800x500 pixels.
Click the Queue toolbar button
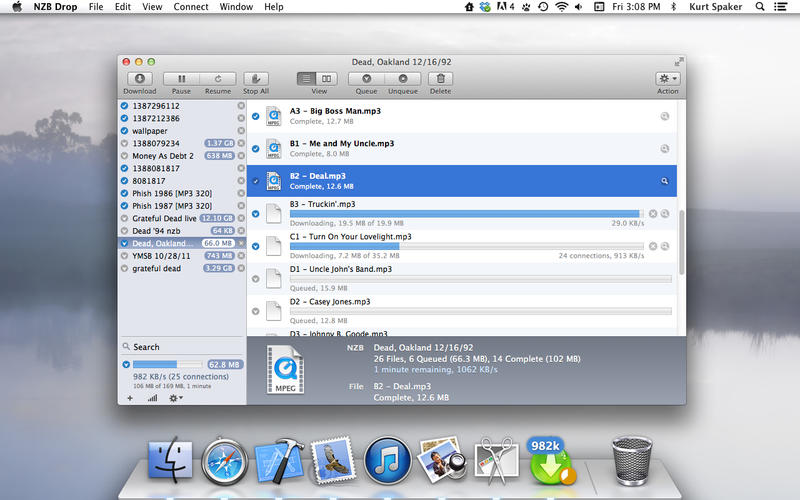point(366,79)
